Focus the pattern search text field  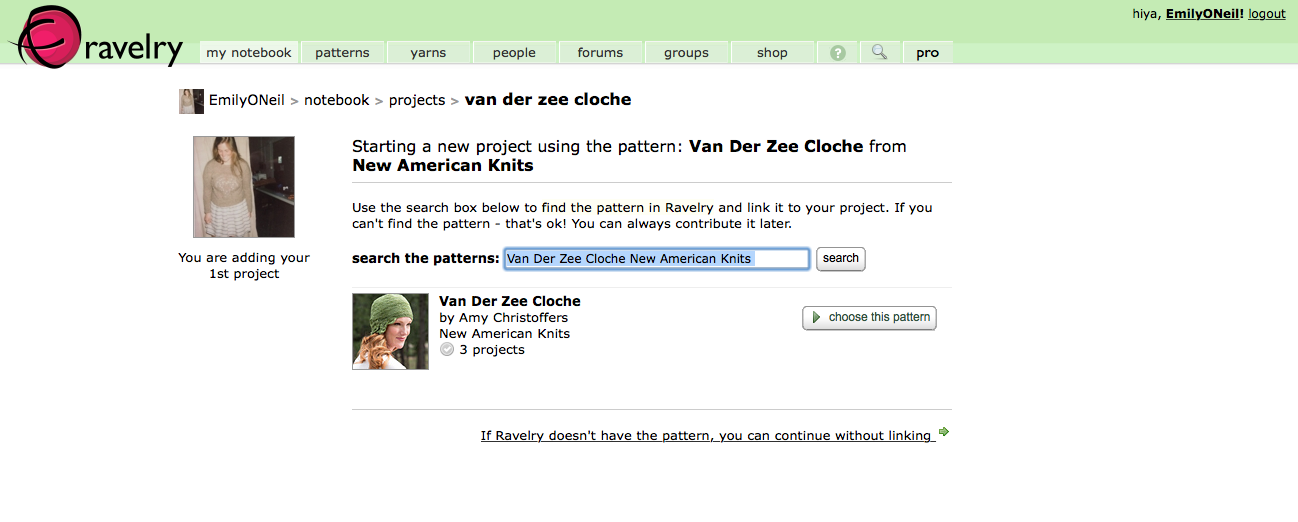click(x=656, y=258)
